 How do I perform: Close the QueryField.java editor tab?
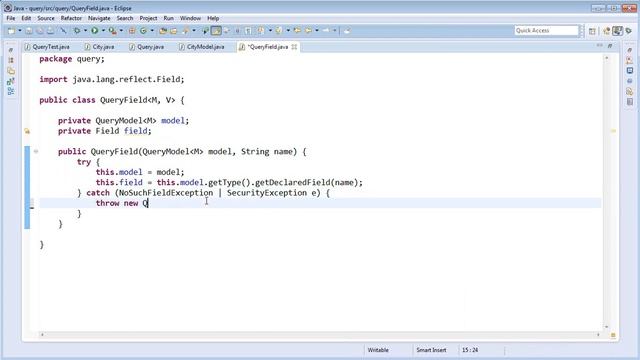click(x=294, y=47)
